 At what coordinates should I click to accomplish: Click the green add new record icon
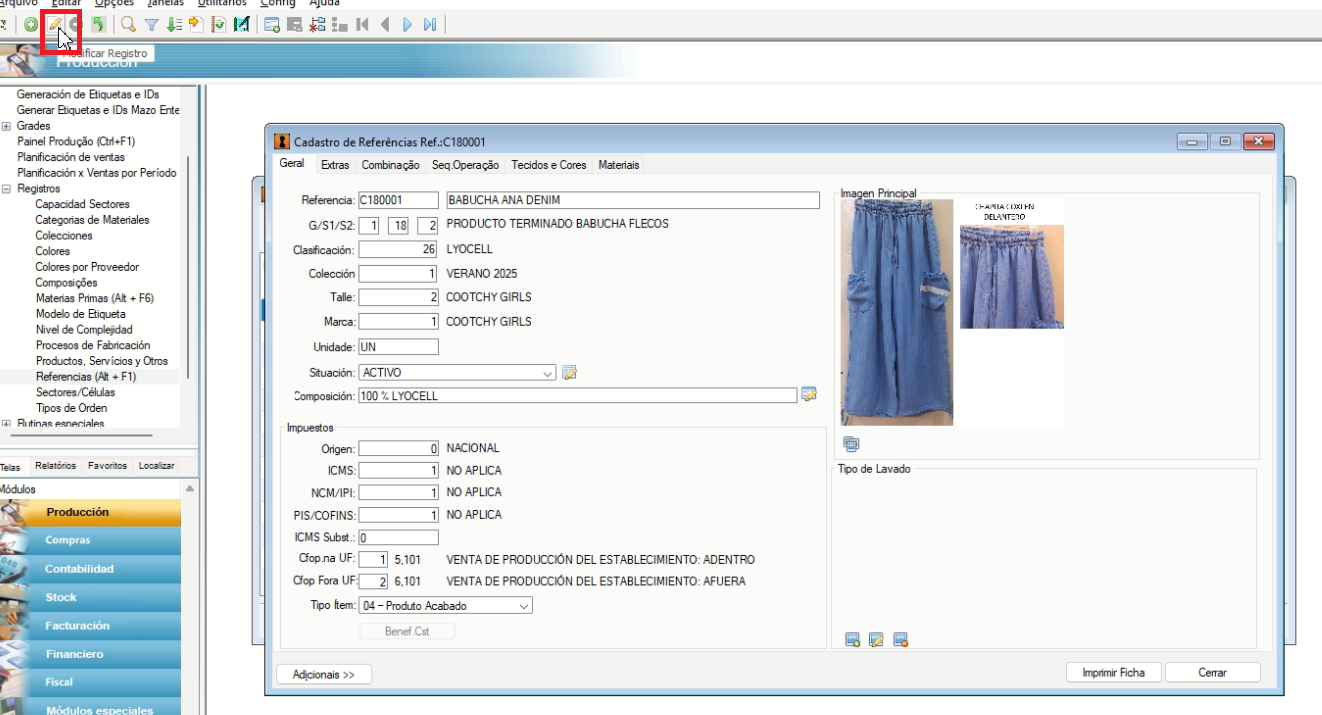(31, 25)
